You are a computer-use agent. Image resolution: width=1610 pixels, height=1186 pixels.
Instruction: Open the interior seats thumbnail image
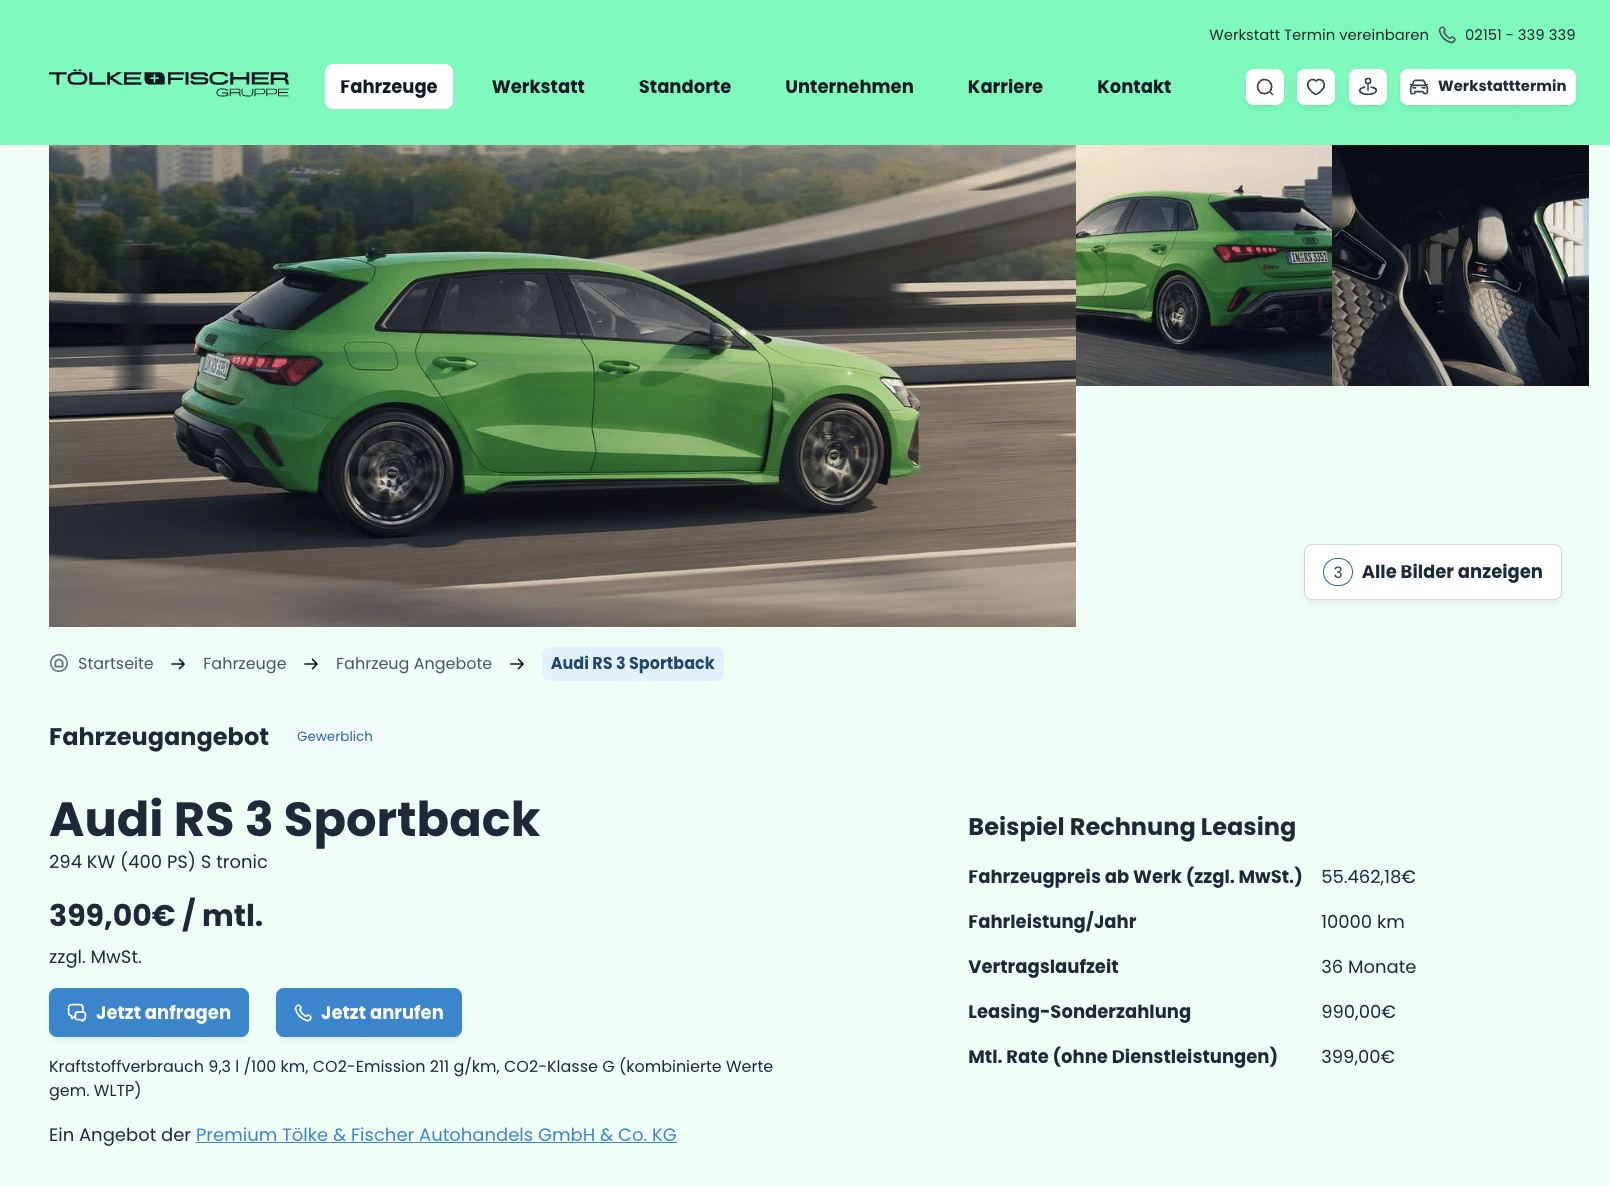1460,265
